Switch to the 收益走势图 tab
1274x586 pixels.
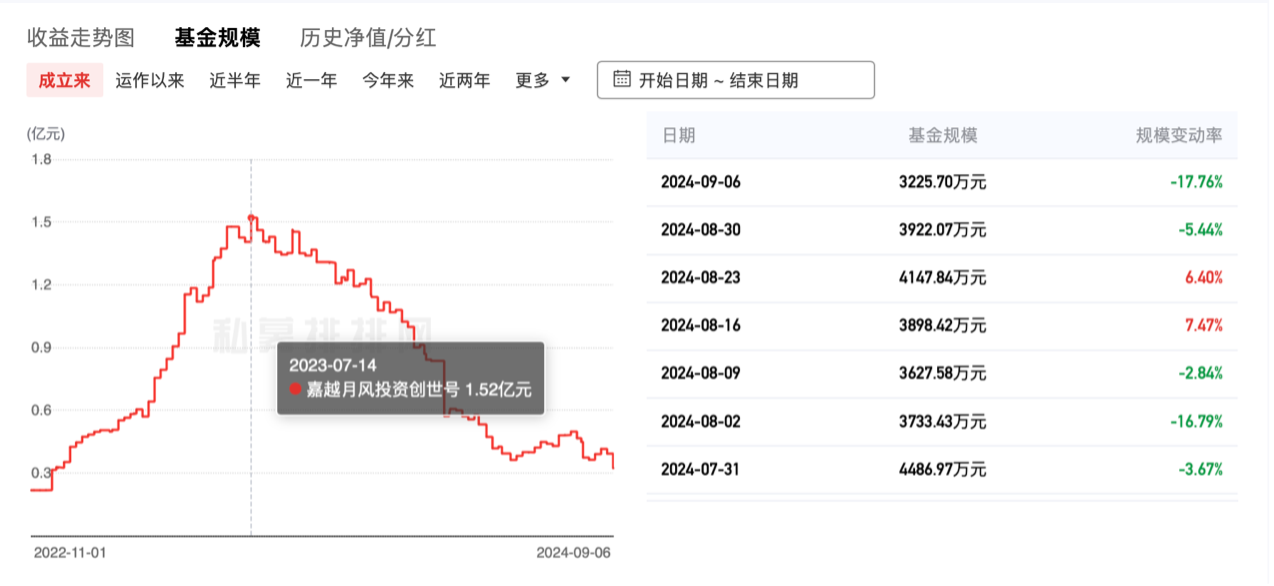point(81,38)
